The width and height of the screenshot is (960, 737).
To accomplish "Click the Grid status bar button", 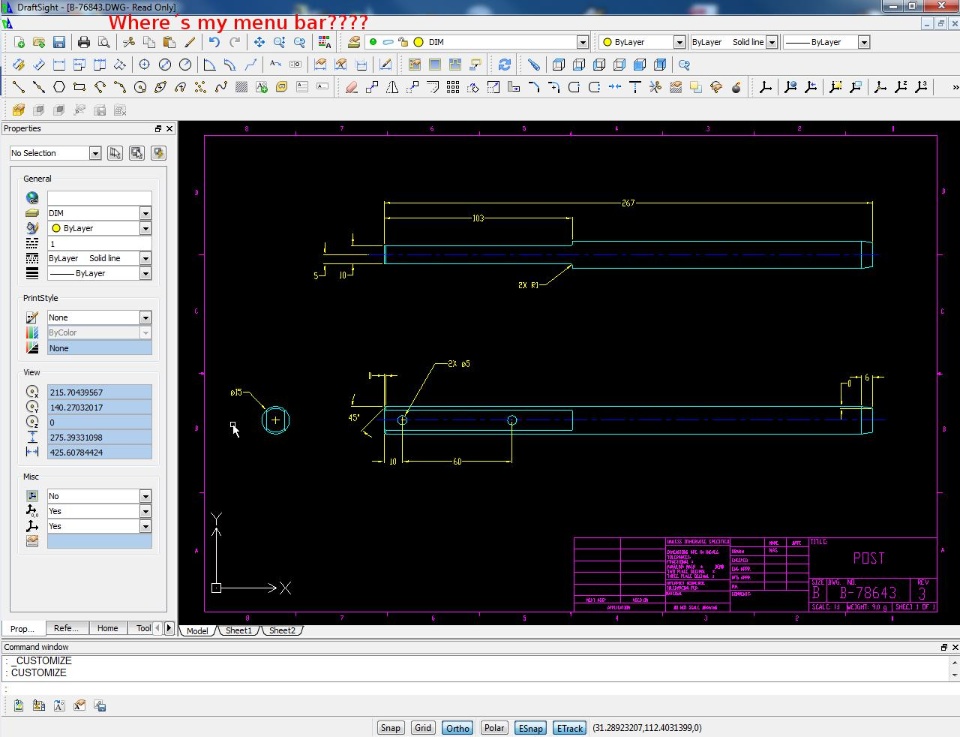I will [423, 728].
